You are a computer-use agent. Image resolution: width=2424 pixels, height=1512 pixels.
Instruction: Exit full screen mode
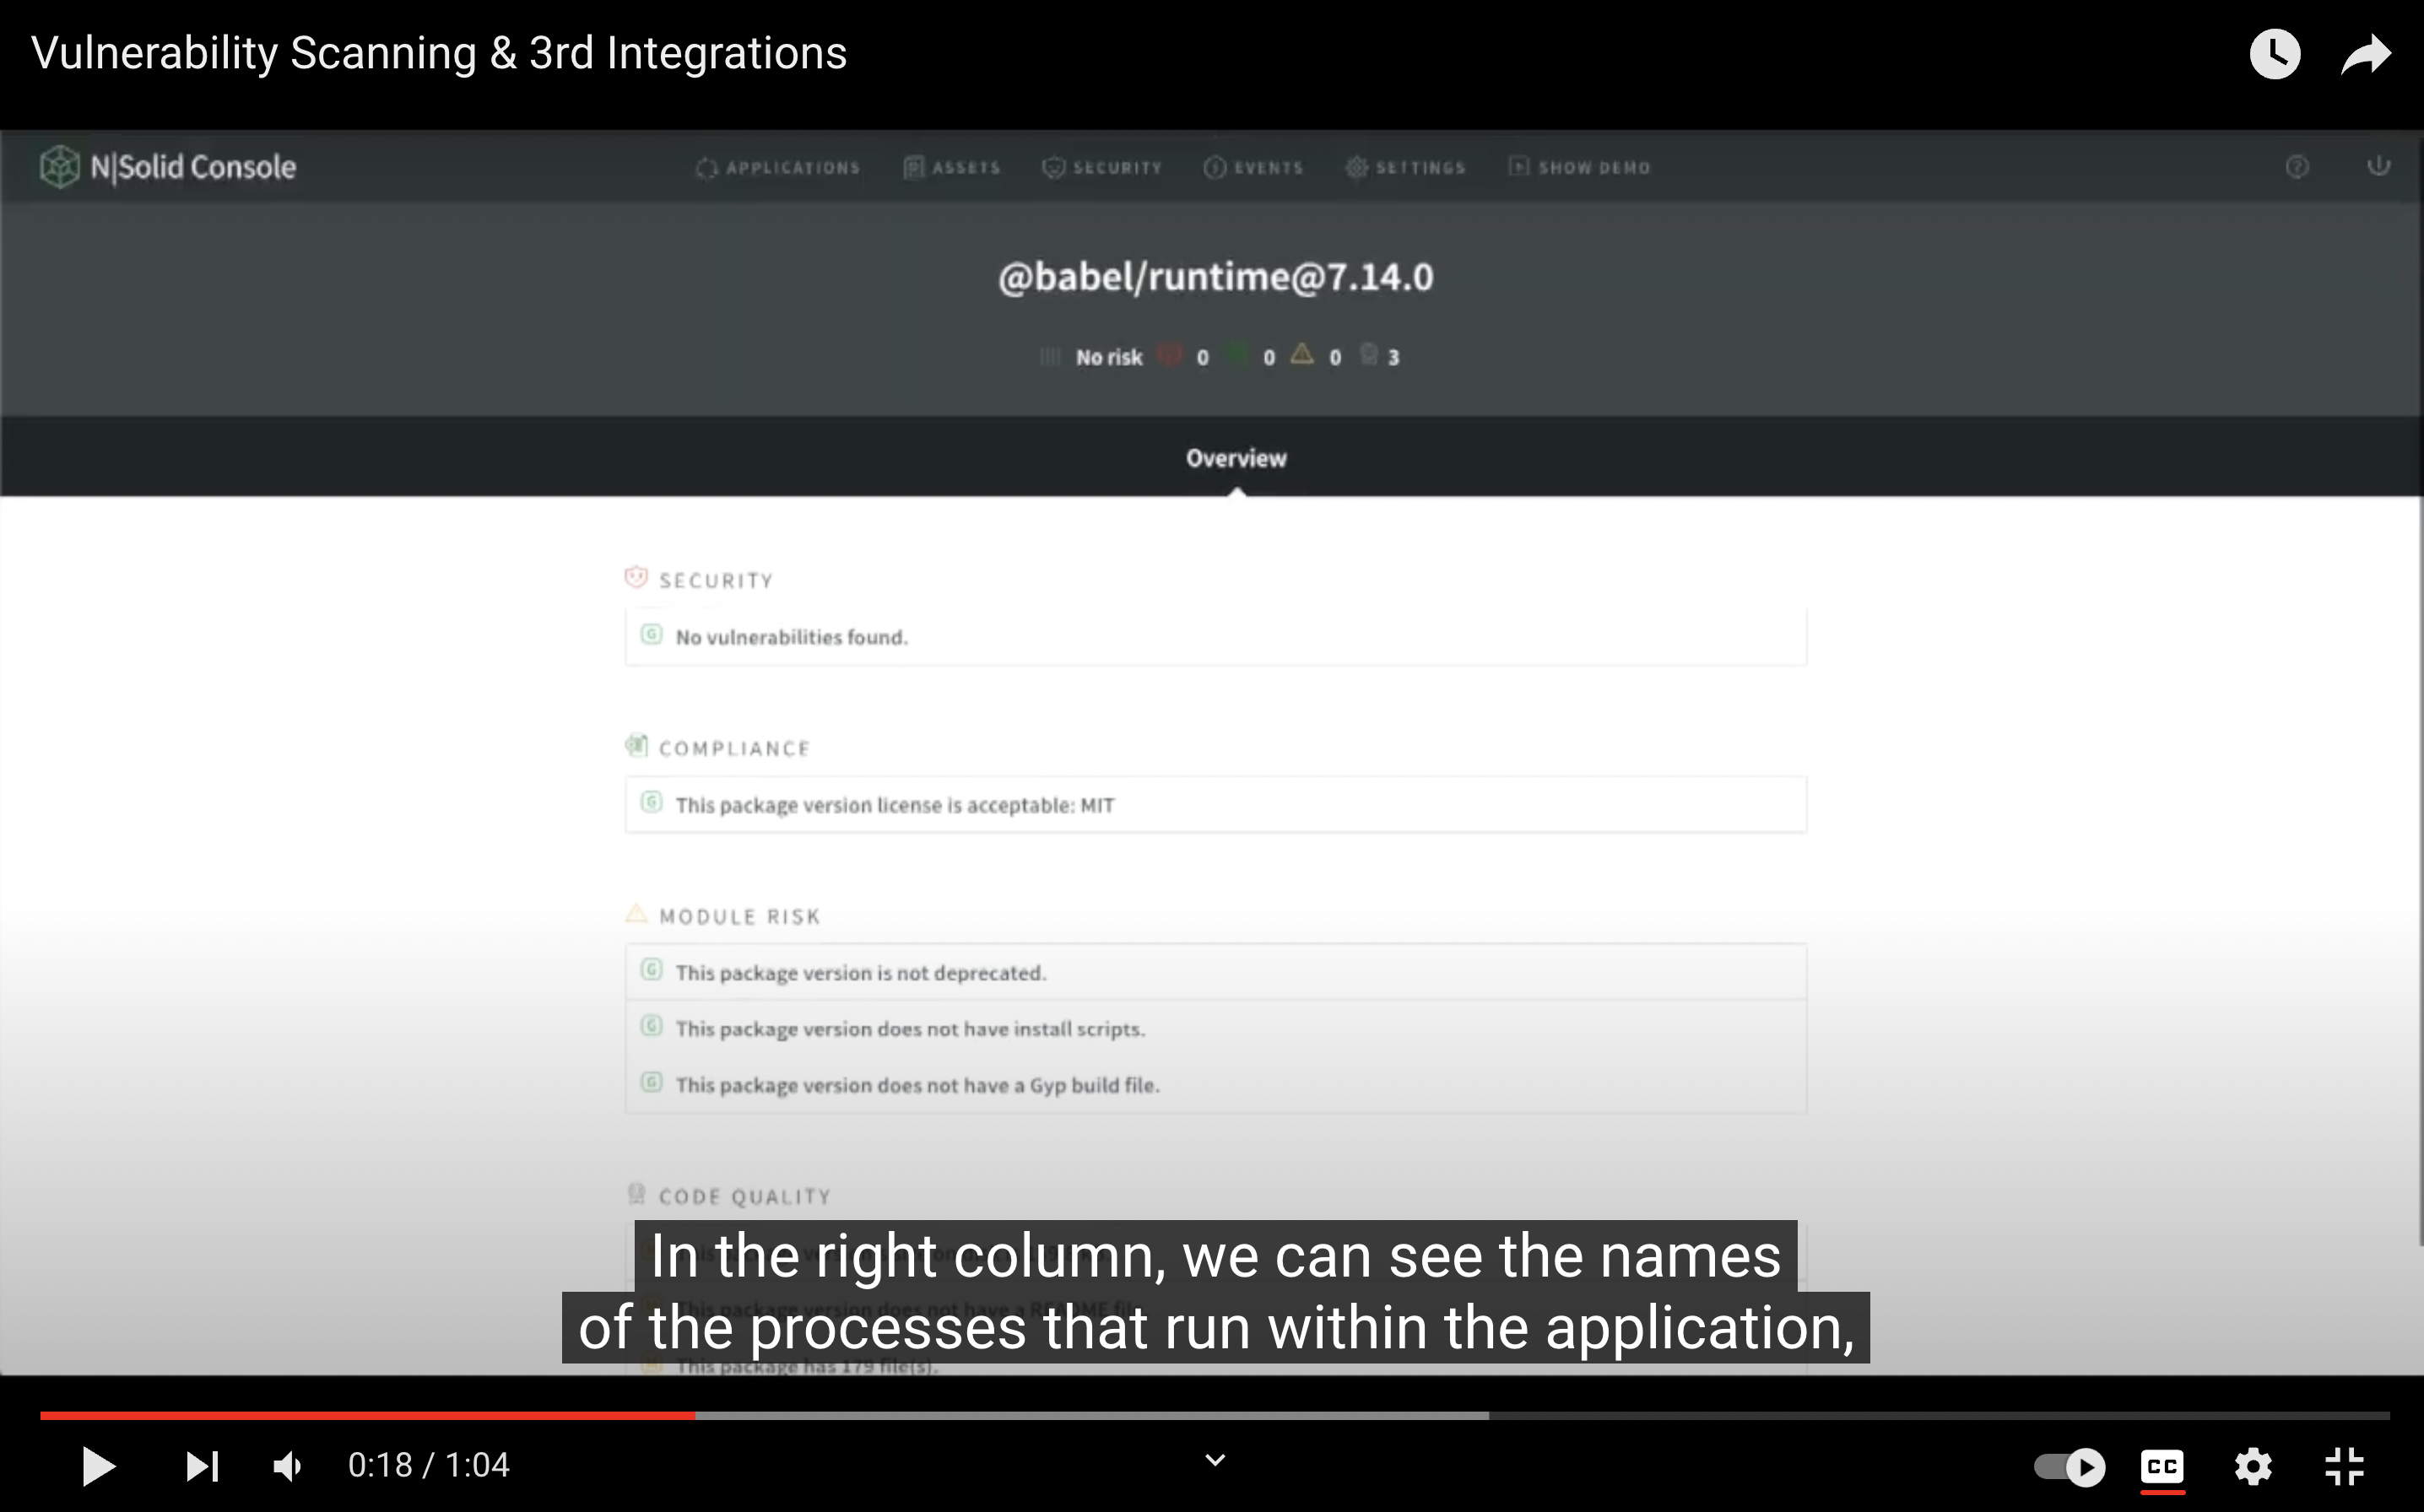[x=2344, y=1467]
